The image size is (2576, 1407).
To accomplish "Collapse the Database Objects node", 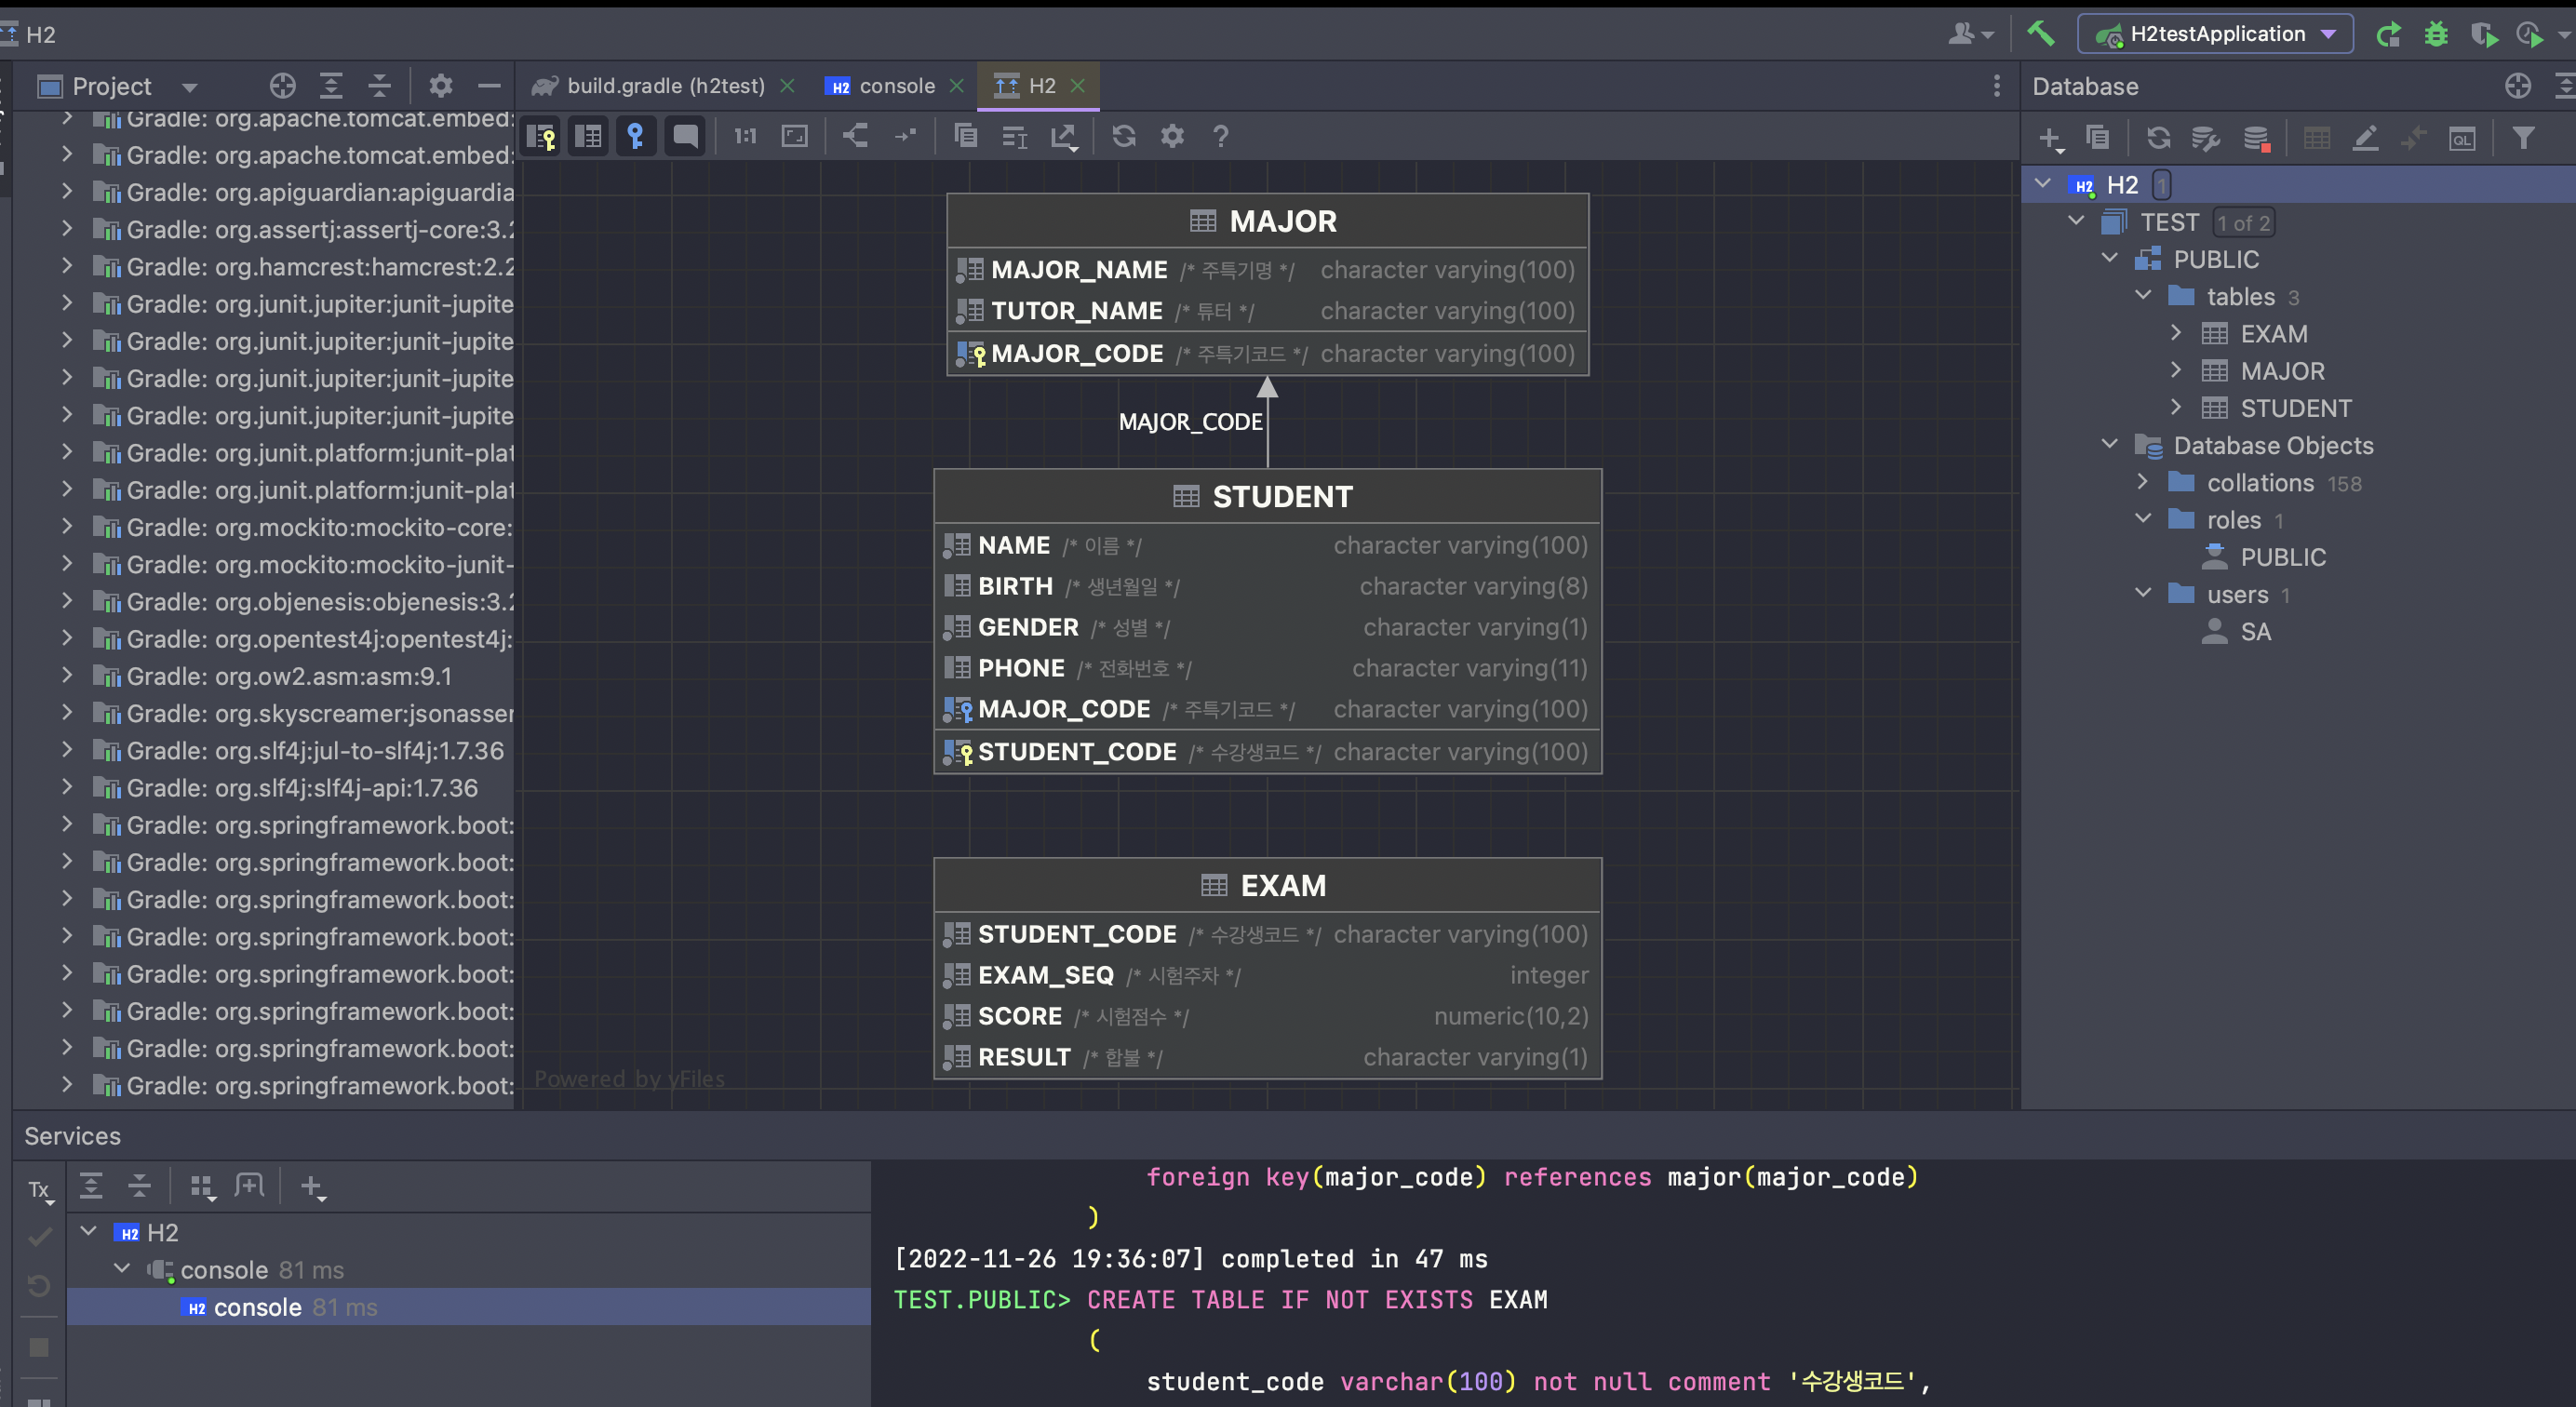I will 2109,445.
